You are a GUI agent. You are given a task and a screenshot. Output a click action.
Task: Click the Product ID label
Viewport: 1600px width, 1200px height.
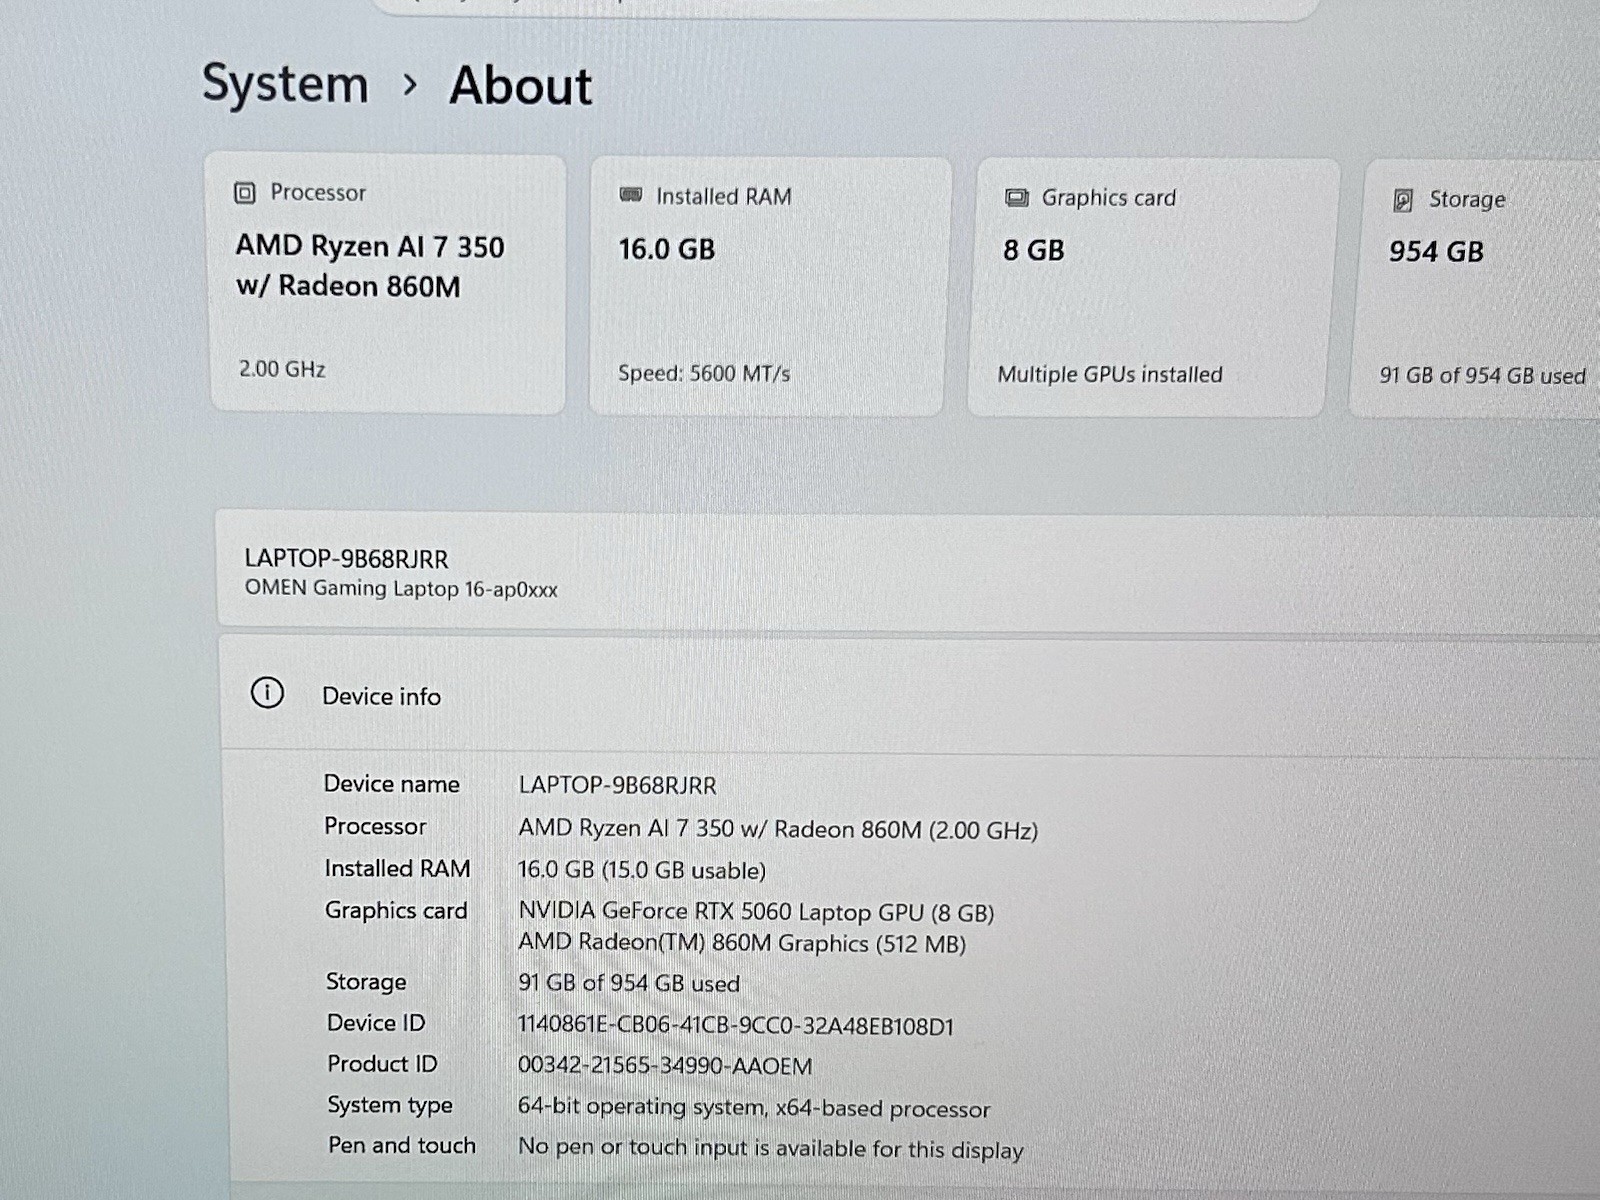pos(382,1064)
